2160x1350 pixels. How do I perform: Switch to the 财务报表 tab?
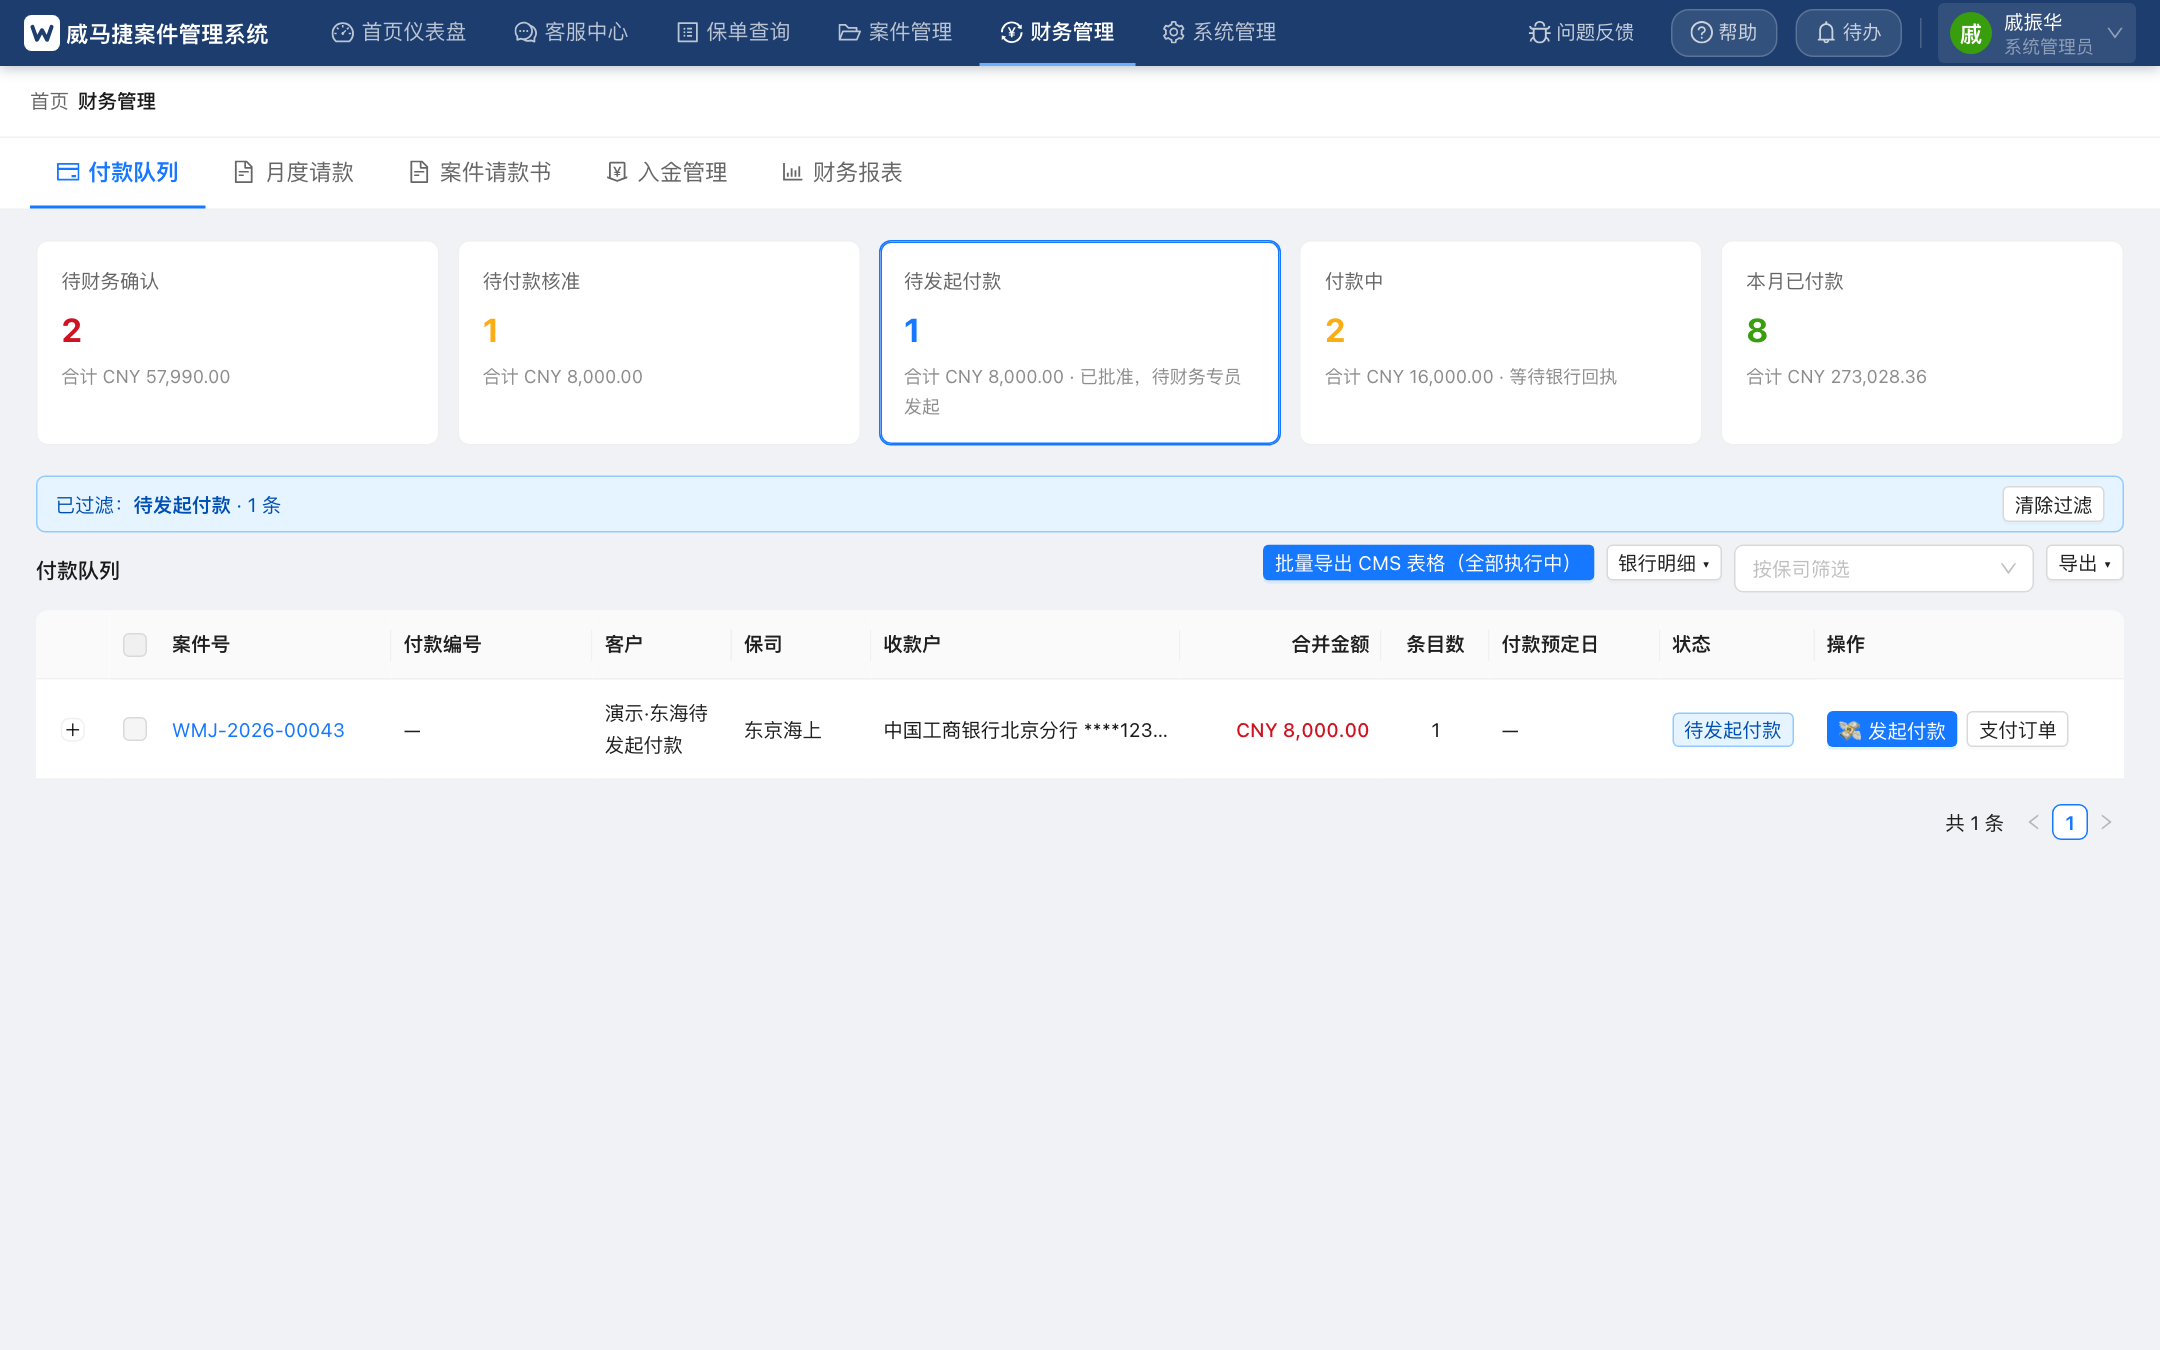pos(842,172)
